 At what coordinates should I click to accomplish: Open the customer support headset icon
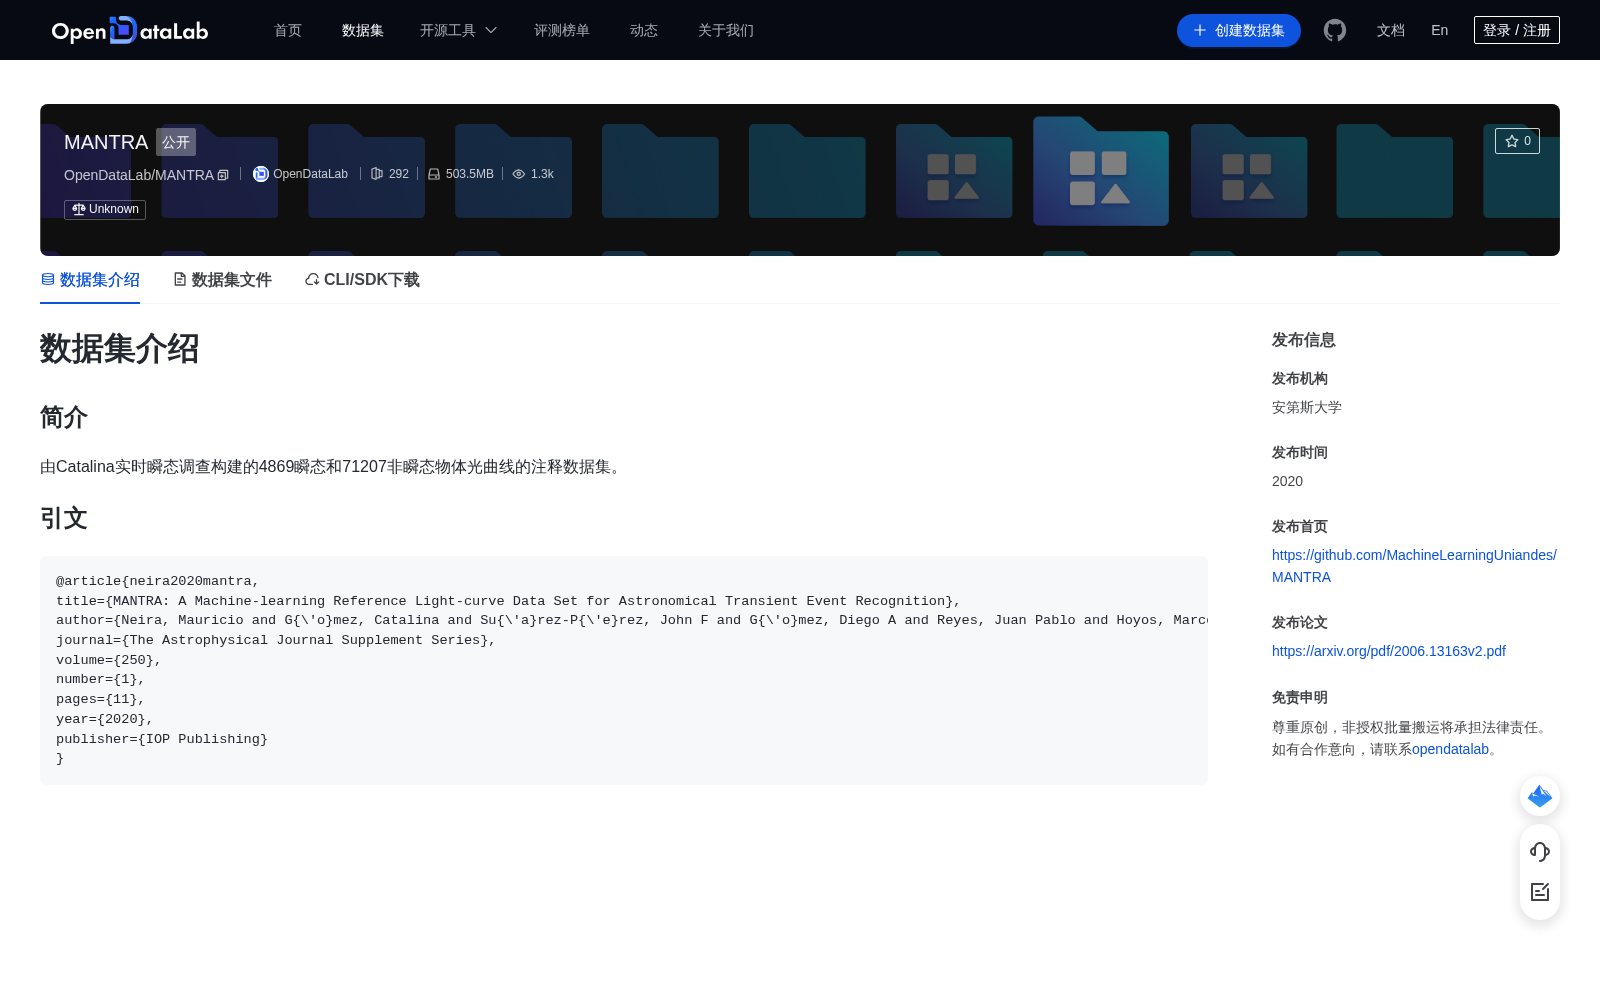[x=1540, y=851]
